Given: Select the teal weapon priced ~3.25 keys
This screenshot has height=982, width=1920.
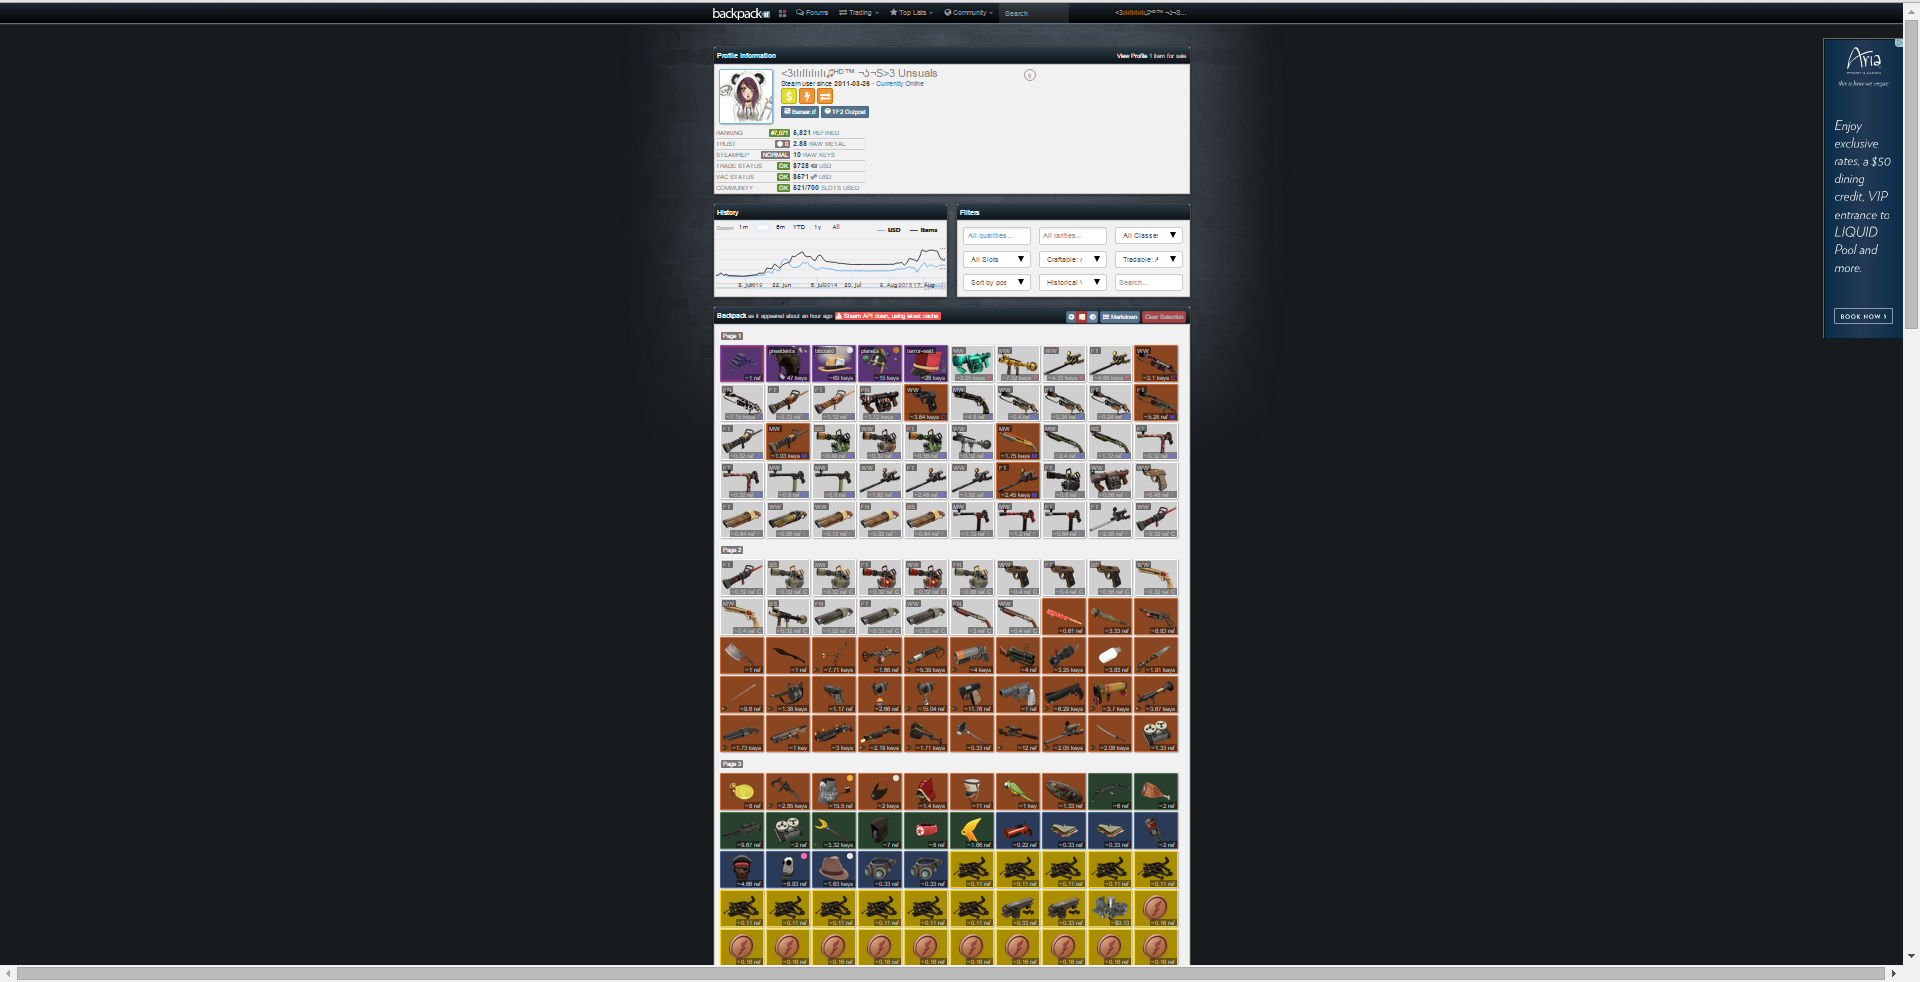Looking at the screenshot, I should [972, 364].
